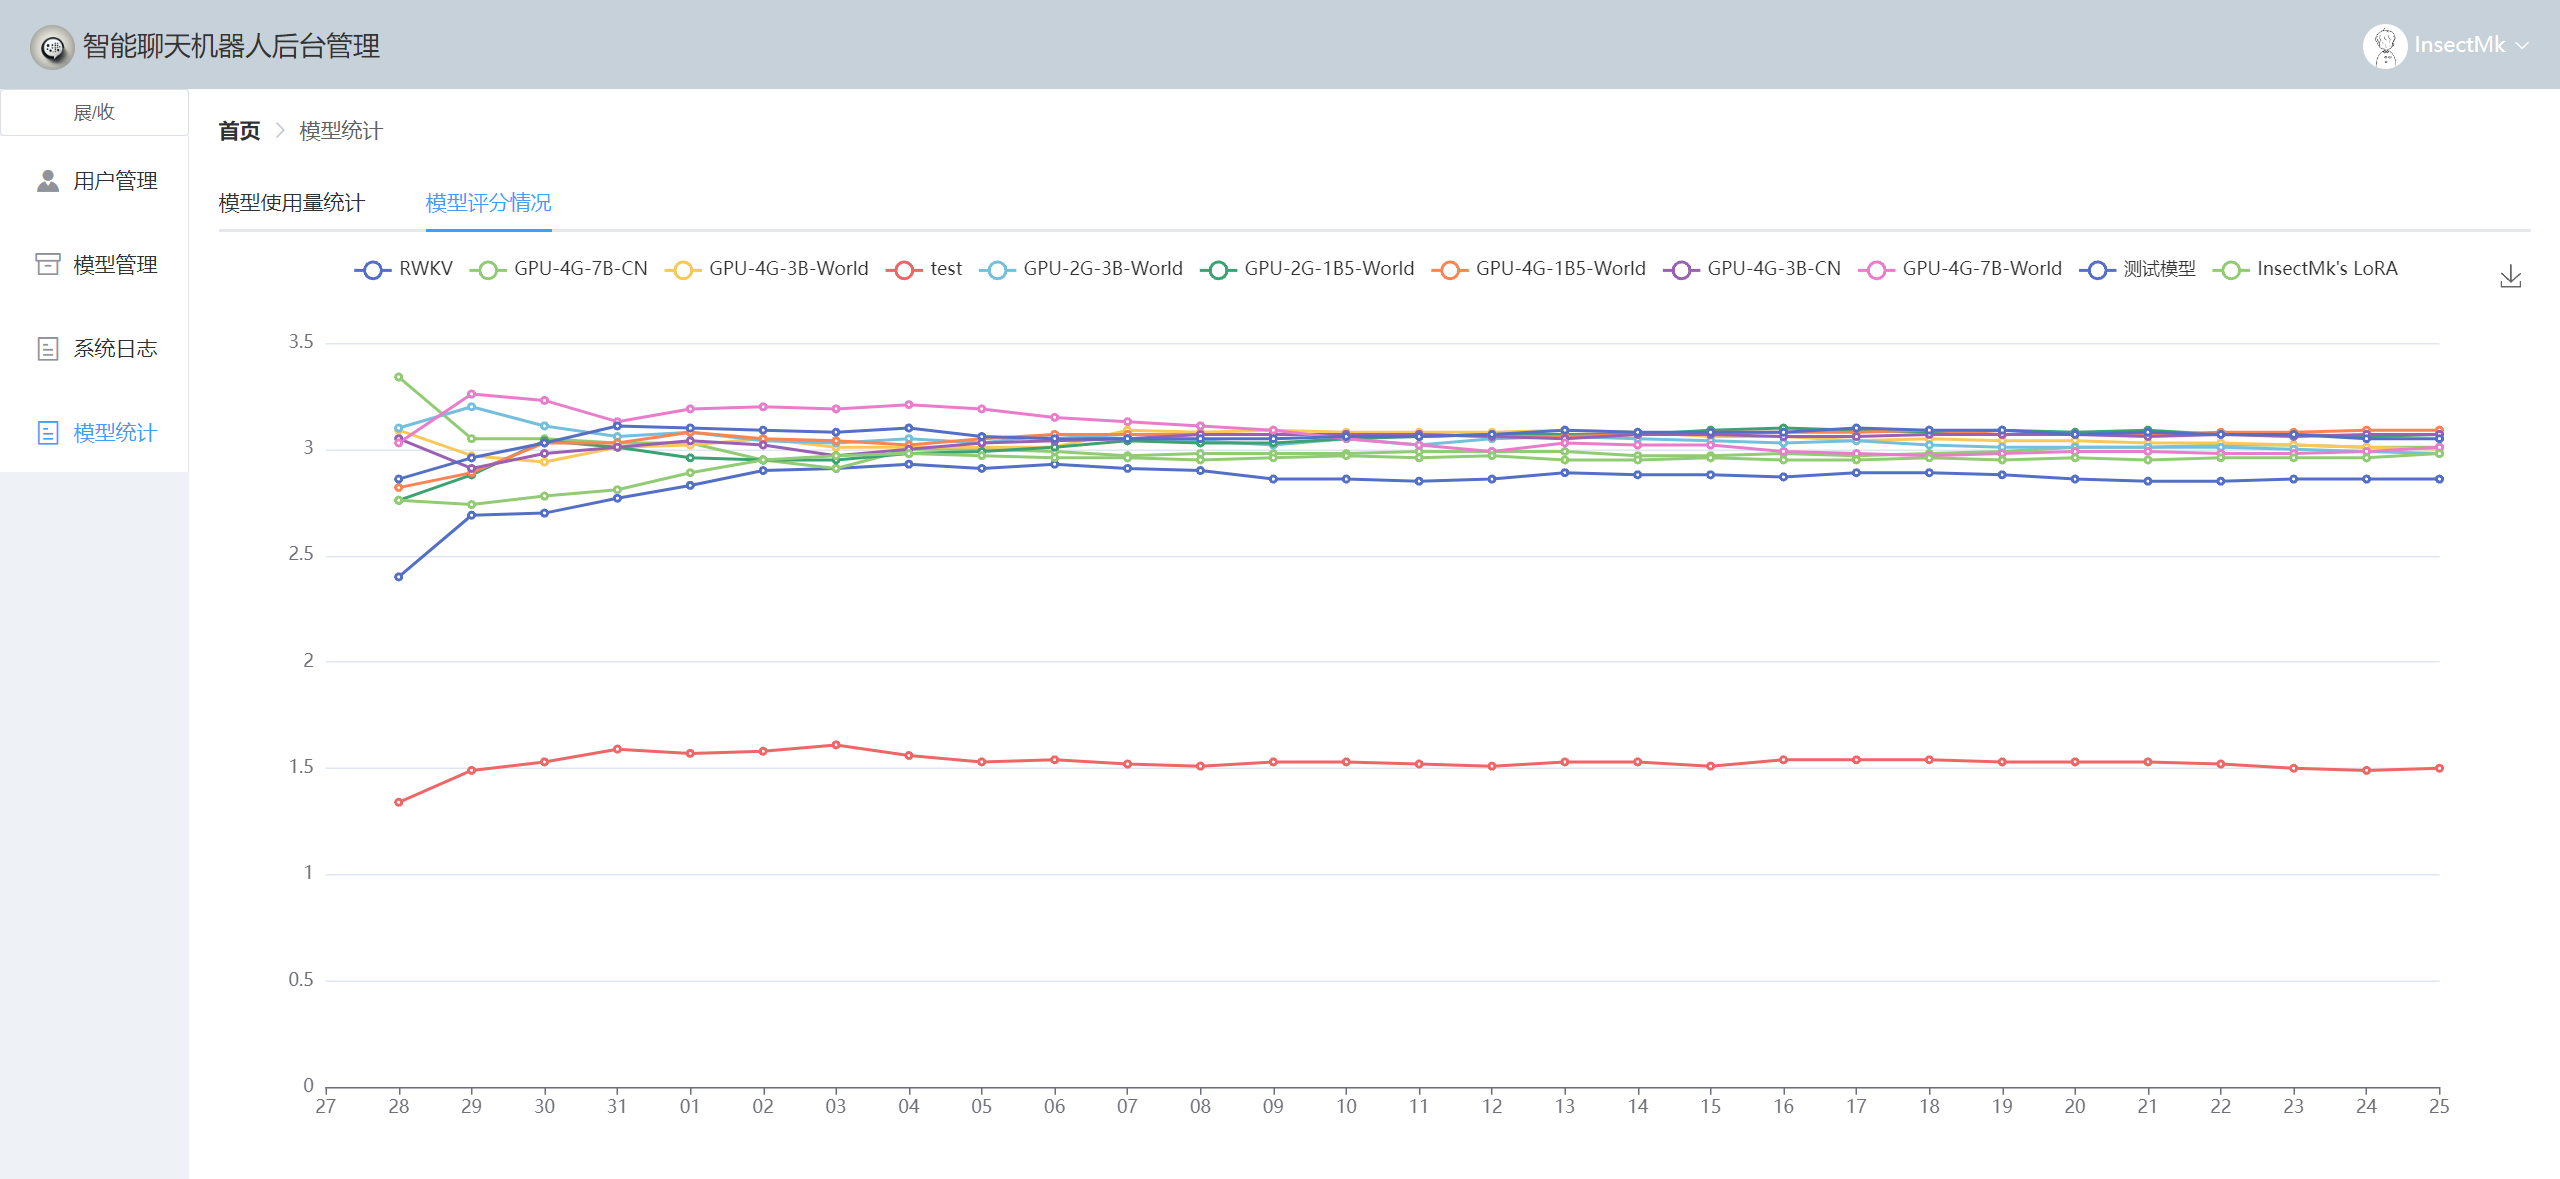Toggle the GPU-4G-7B-World legend series
2560x1179 pixels.
click(x=1960, y=269)
